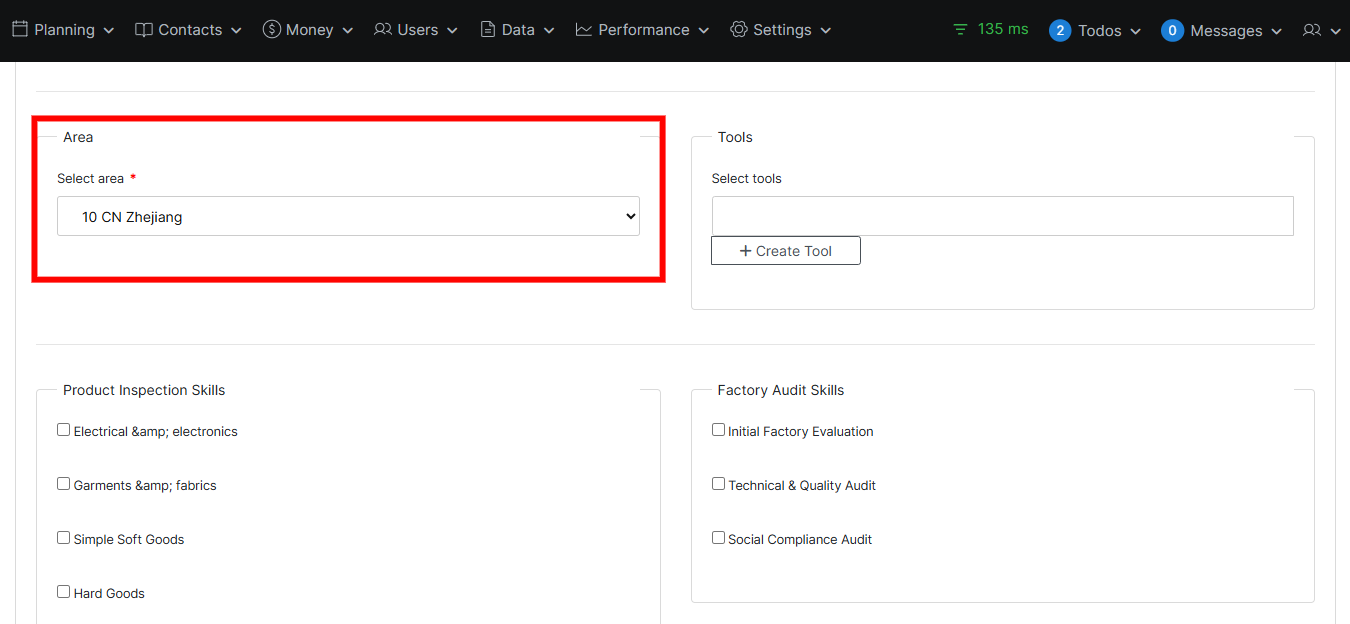Expand the Messages dropdown
The image size is (1350, 624).
(1222, 31)
